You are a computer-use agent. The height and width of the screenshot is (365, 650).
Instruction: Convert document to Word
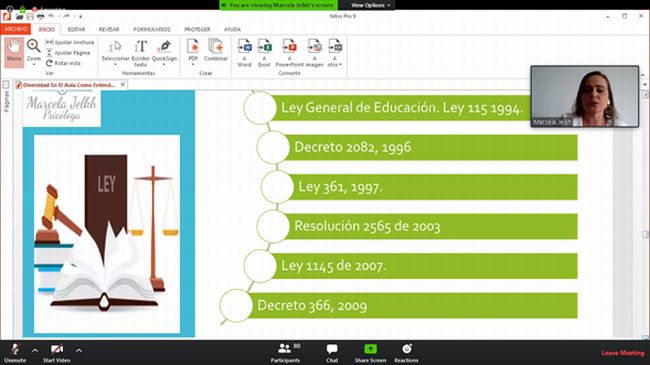[244, 53]
